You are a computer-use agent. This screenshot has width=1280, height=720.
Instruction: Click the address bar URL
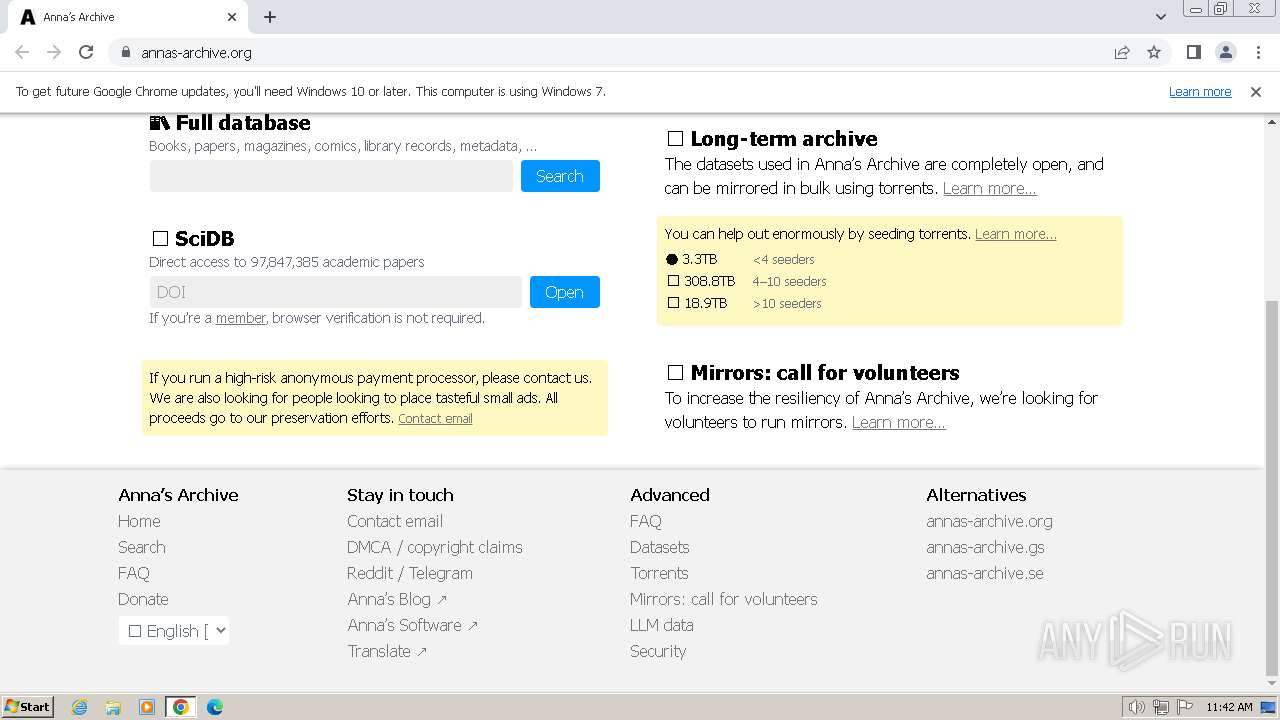(196, 52)
